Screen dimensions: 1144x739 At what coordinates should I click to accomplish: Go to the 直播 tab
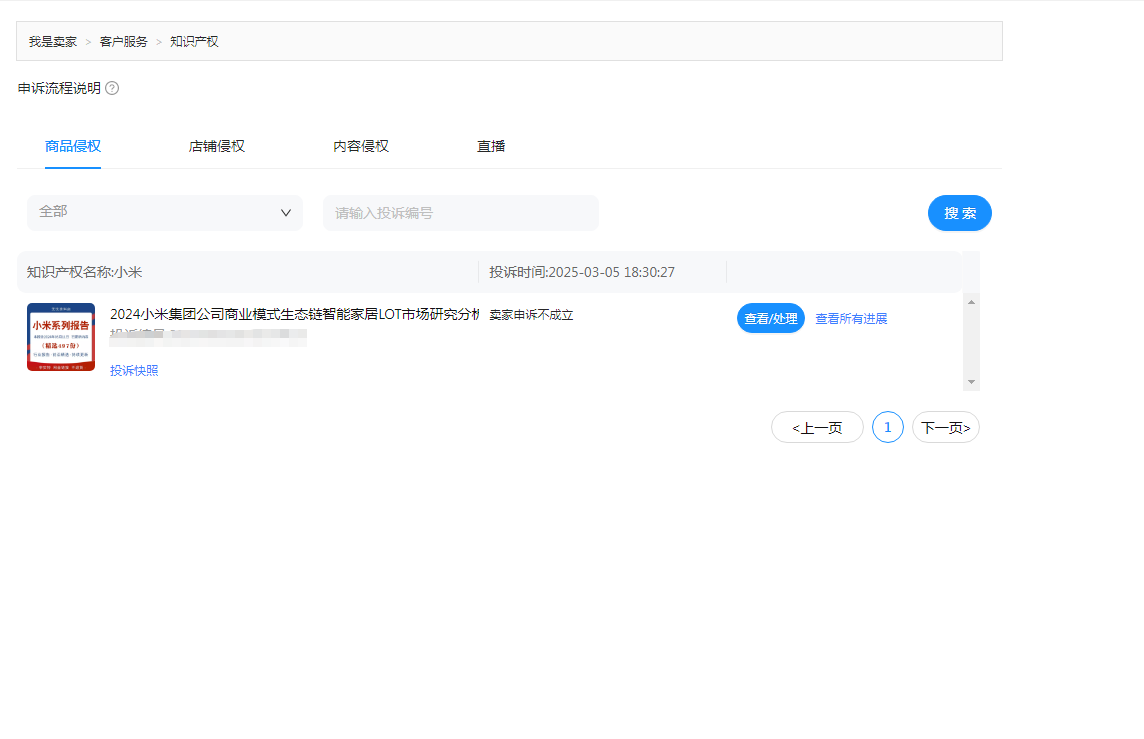coord(491,147)
